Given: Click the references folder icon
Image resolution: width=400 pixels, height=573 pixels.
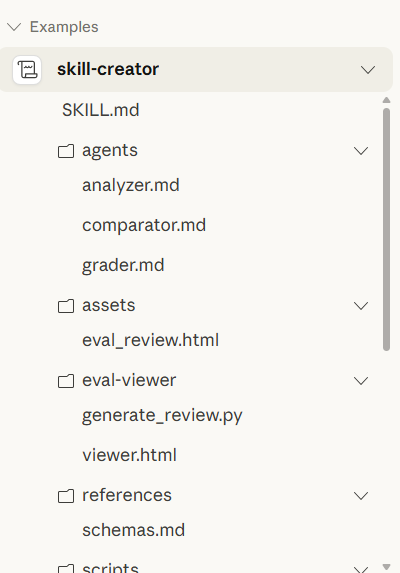Looking at the screenshot, I should point(66,496).
